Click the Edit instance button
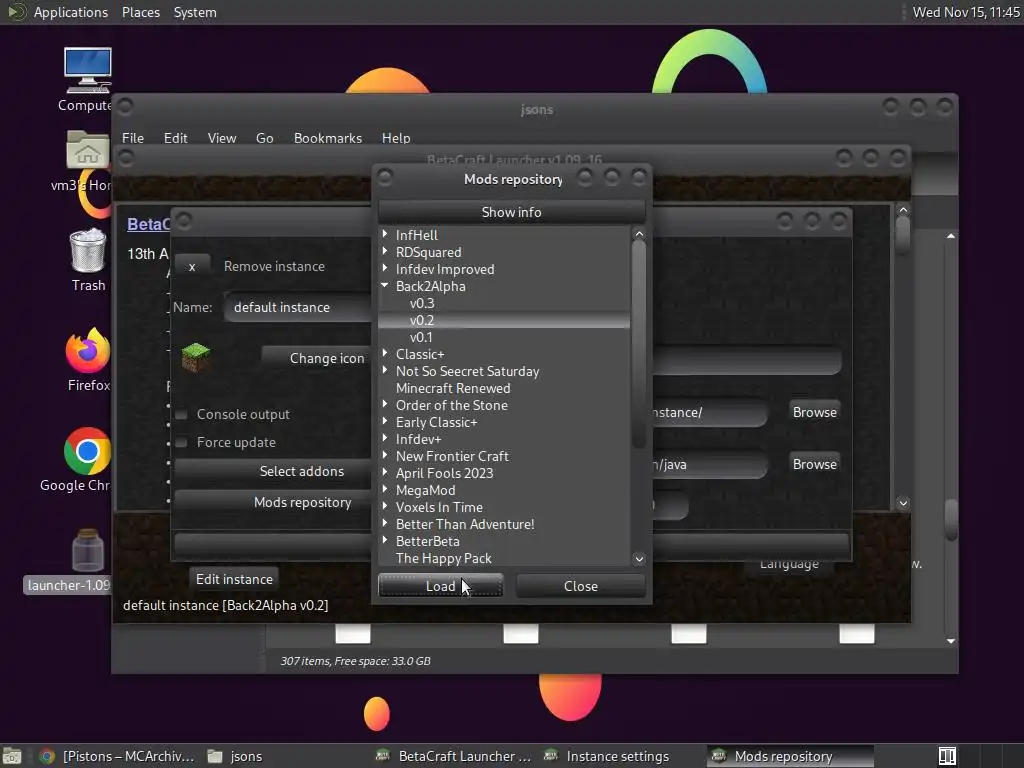This screenshot has width=1024, height=768. pos(234,579)
